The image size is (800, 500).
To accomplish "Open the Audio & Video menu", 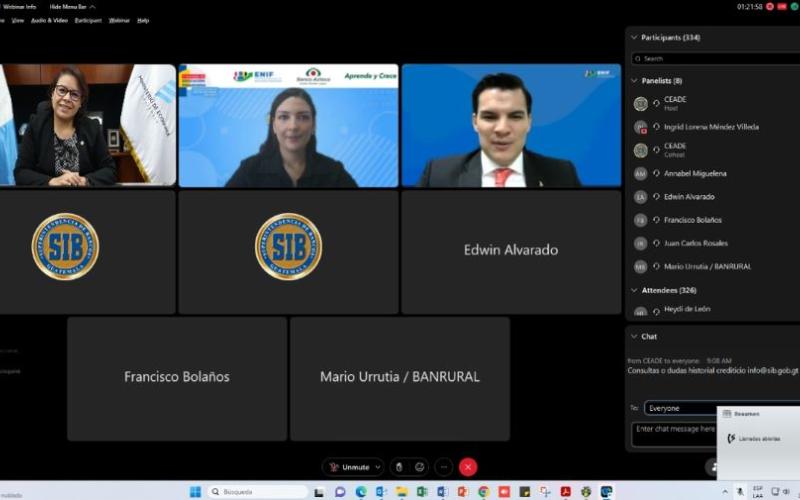I will (49, 20).
